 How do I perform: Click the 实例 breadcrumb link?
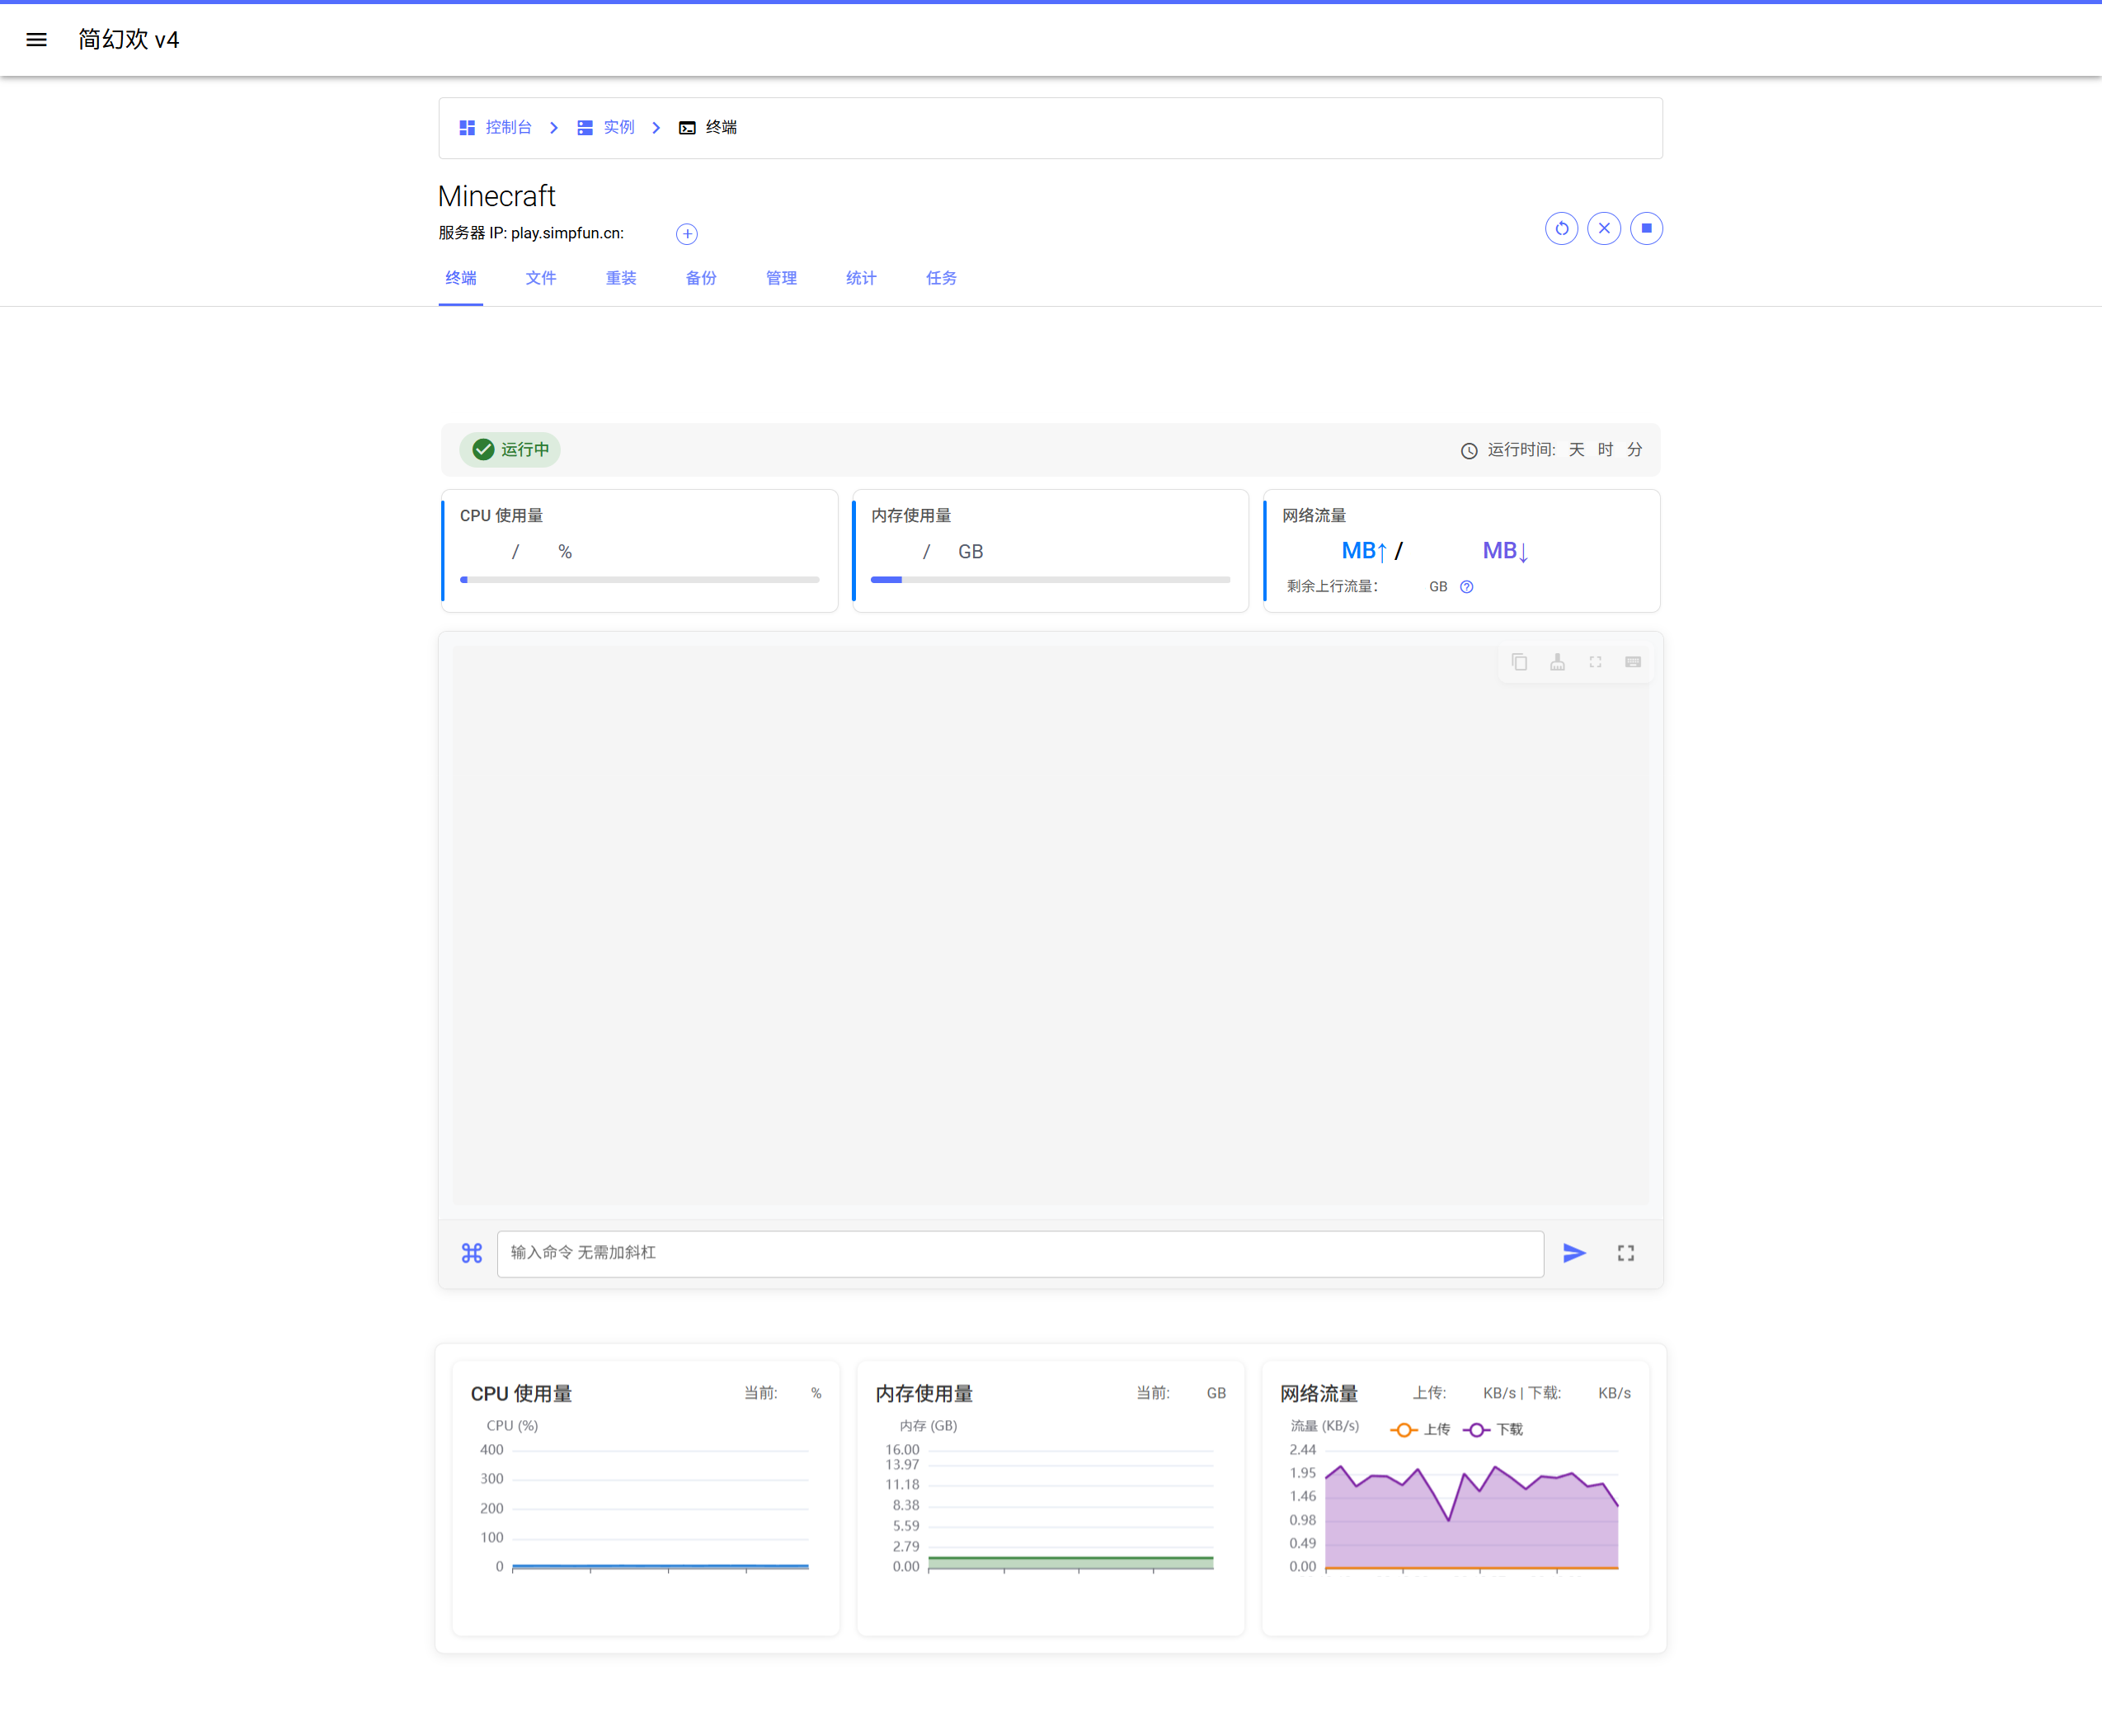coord(619,127)
